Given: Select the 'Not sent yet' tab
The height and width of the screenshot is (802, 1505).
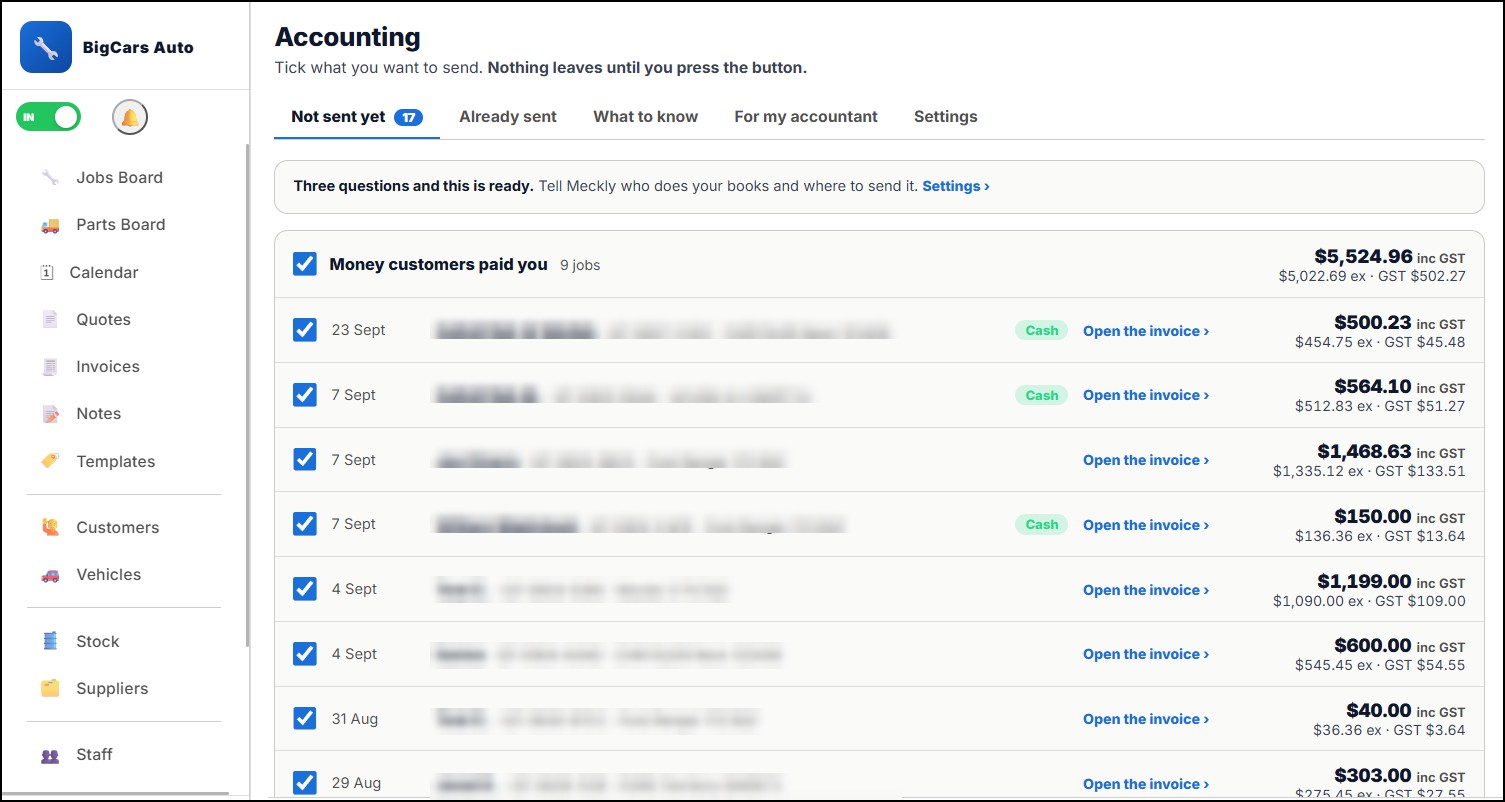Looking at the screenshot, I should click(x=357, y=117).
